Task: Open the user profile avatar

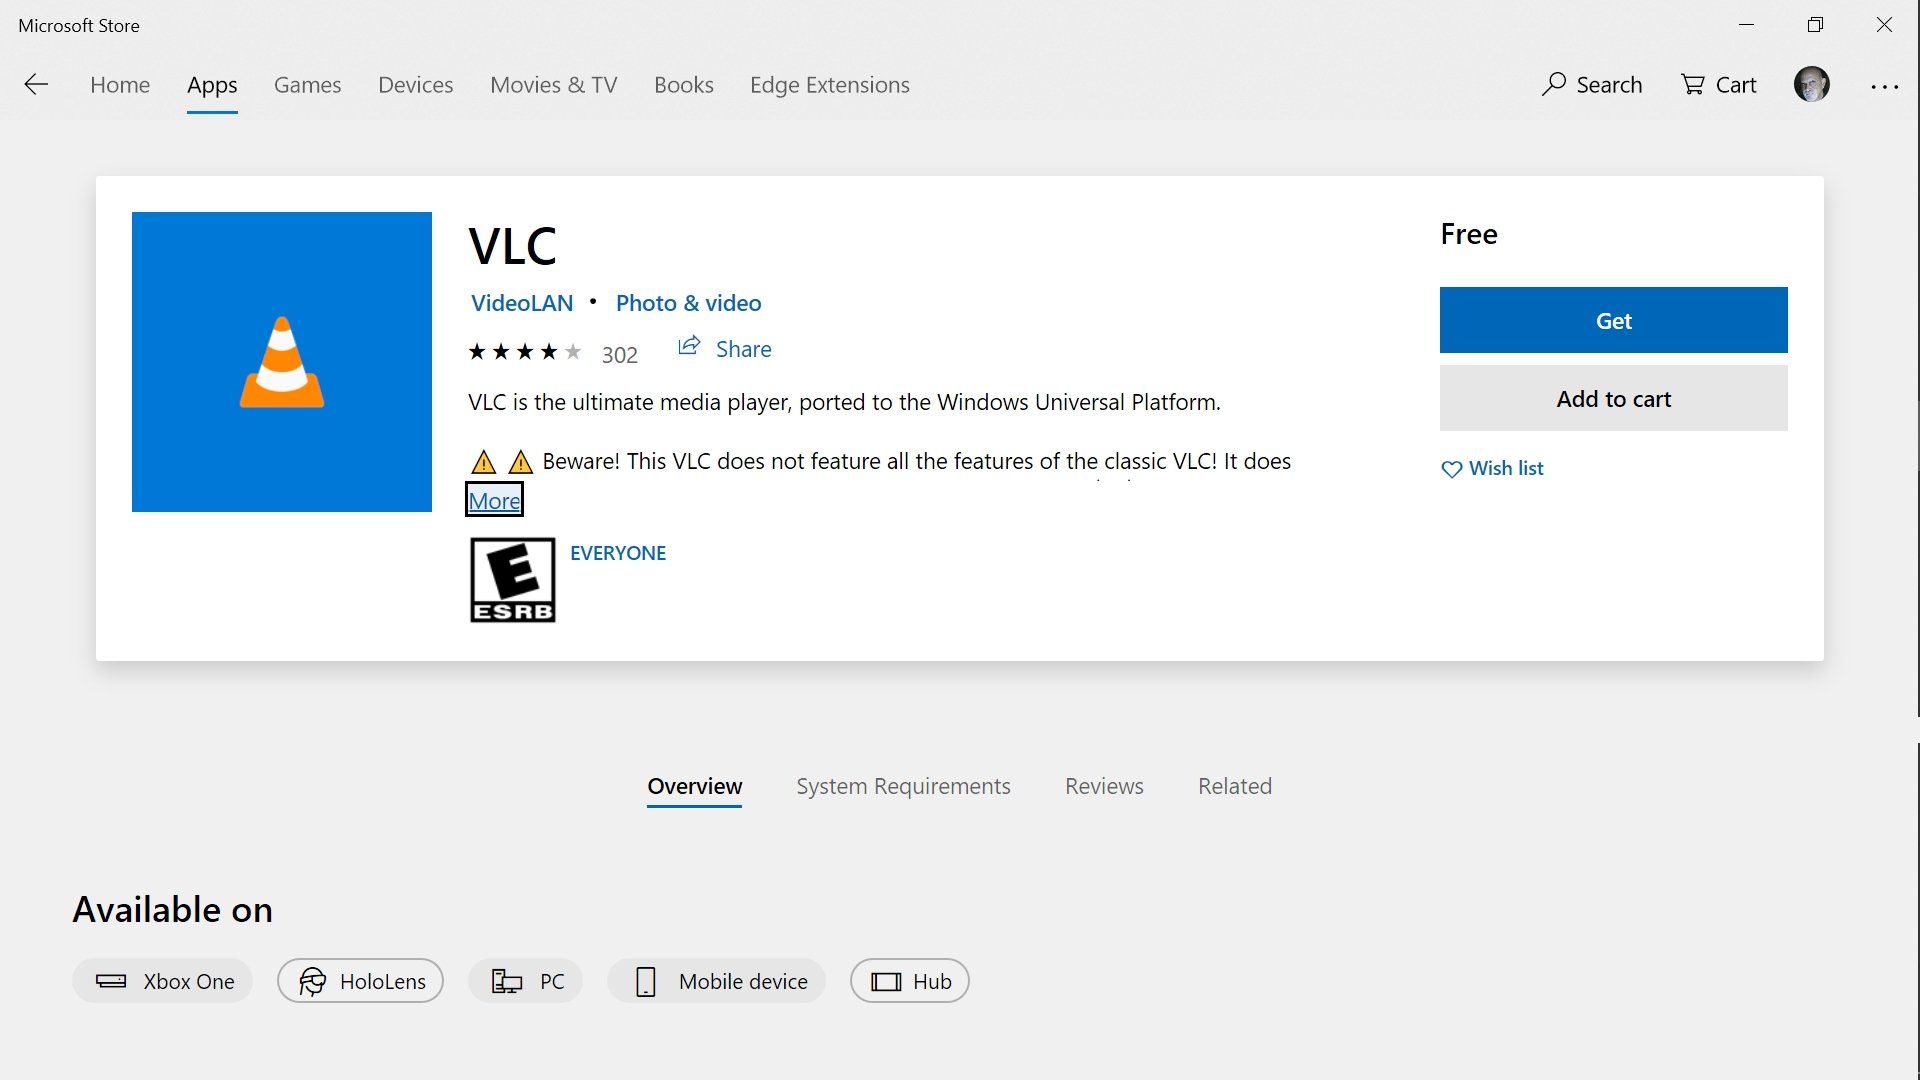Action: point(1811,85)
